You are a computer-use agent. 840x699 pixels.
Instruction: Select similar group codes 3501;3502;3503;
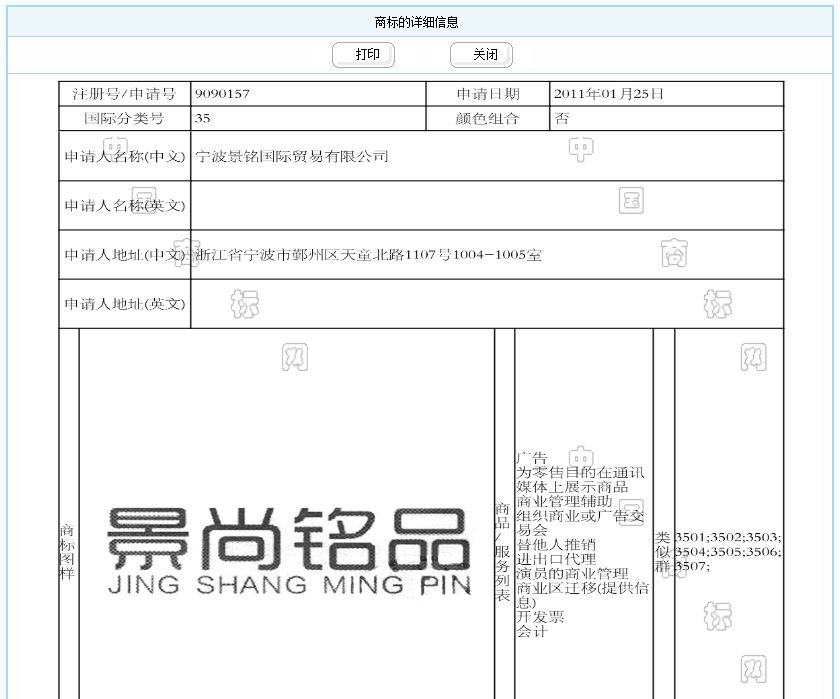tap(728, 537)
